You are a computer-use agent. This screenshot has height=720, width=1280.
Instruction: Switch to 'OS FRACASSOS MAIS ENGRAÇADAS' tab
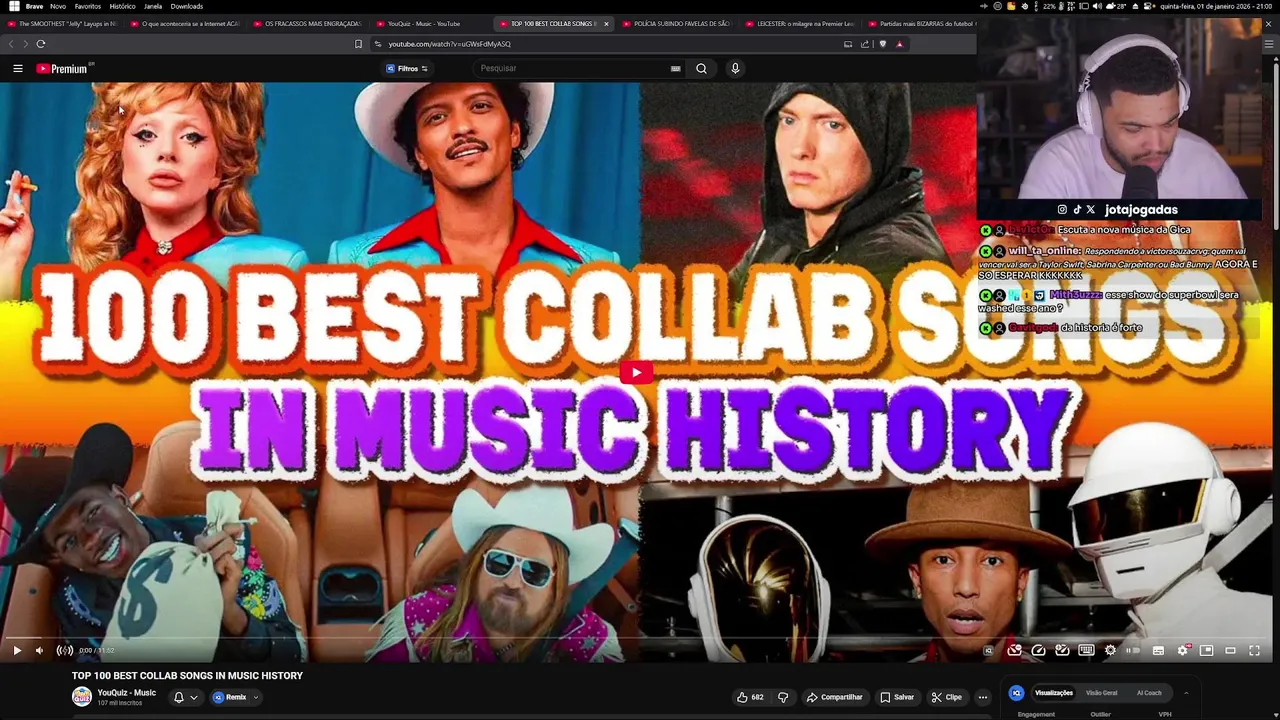(x=310, y=23)
